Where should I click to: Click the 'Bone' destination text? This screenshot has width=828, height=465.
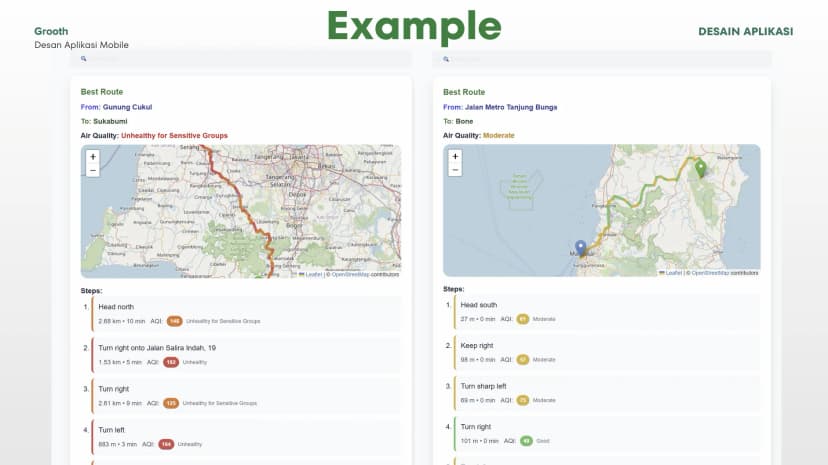(464, 121)
